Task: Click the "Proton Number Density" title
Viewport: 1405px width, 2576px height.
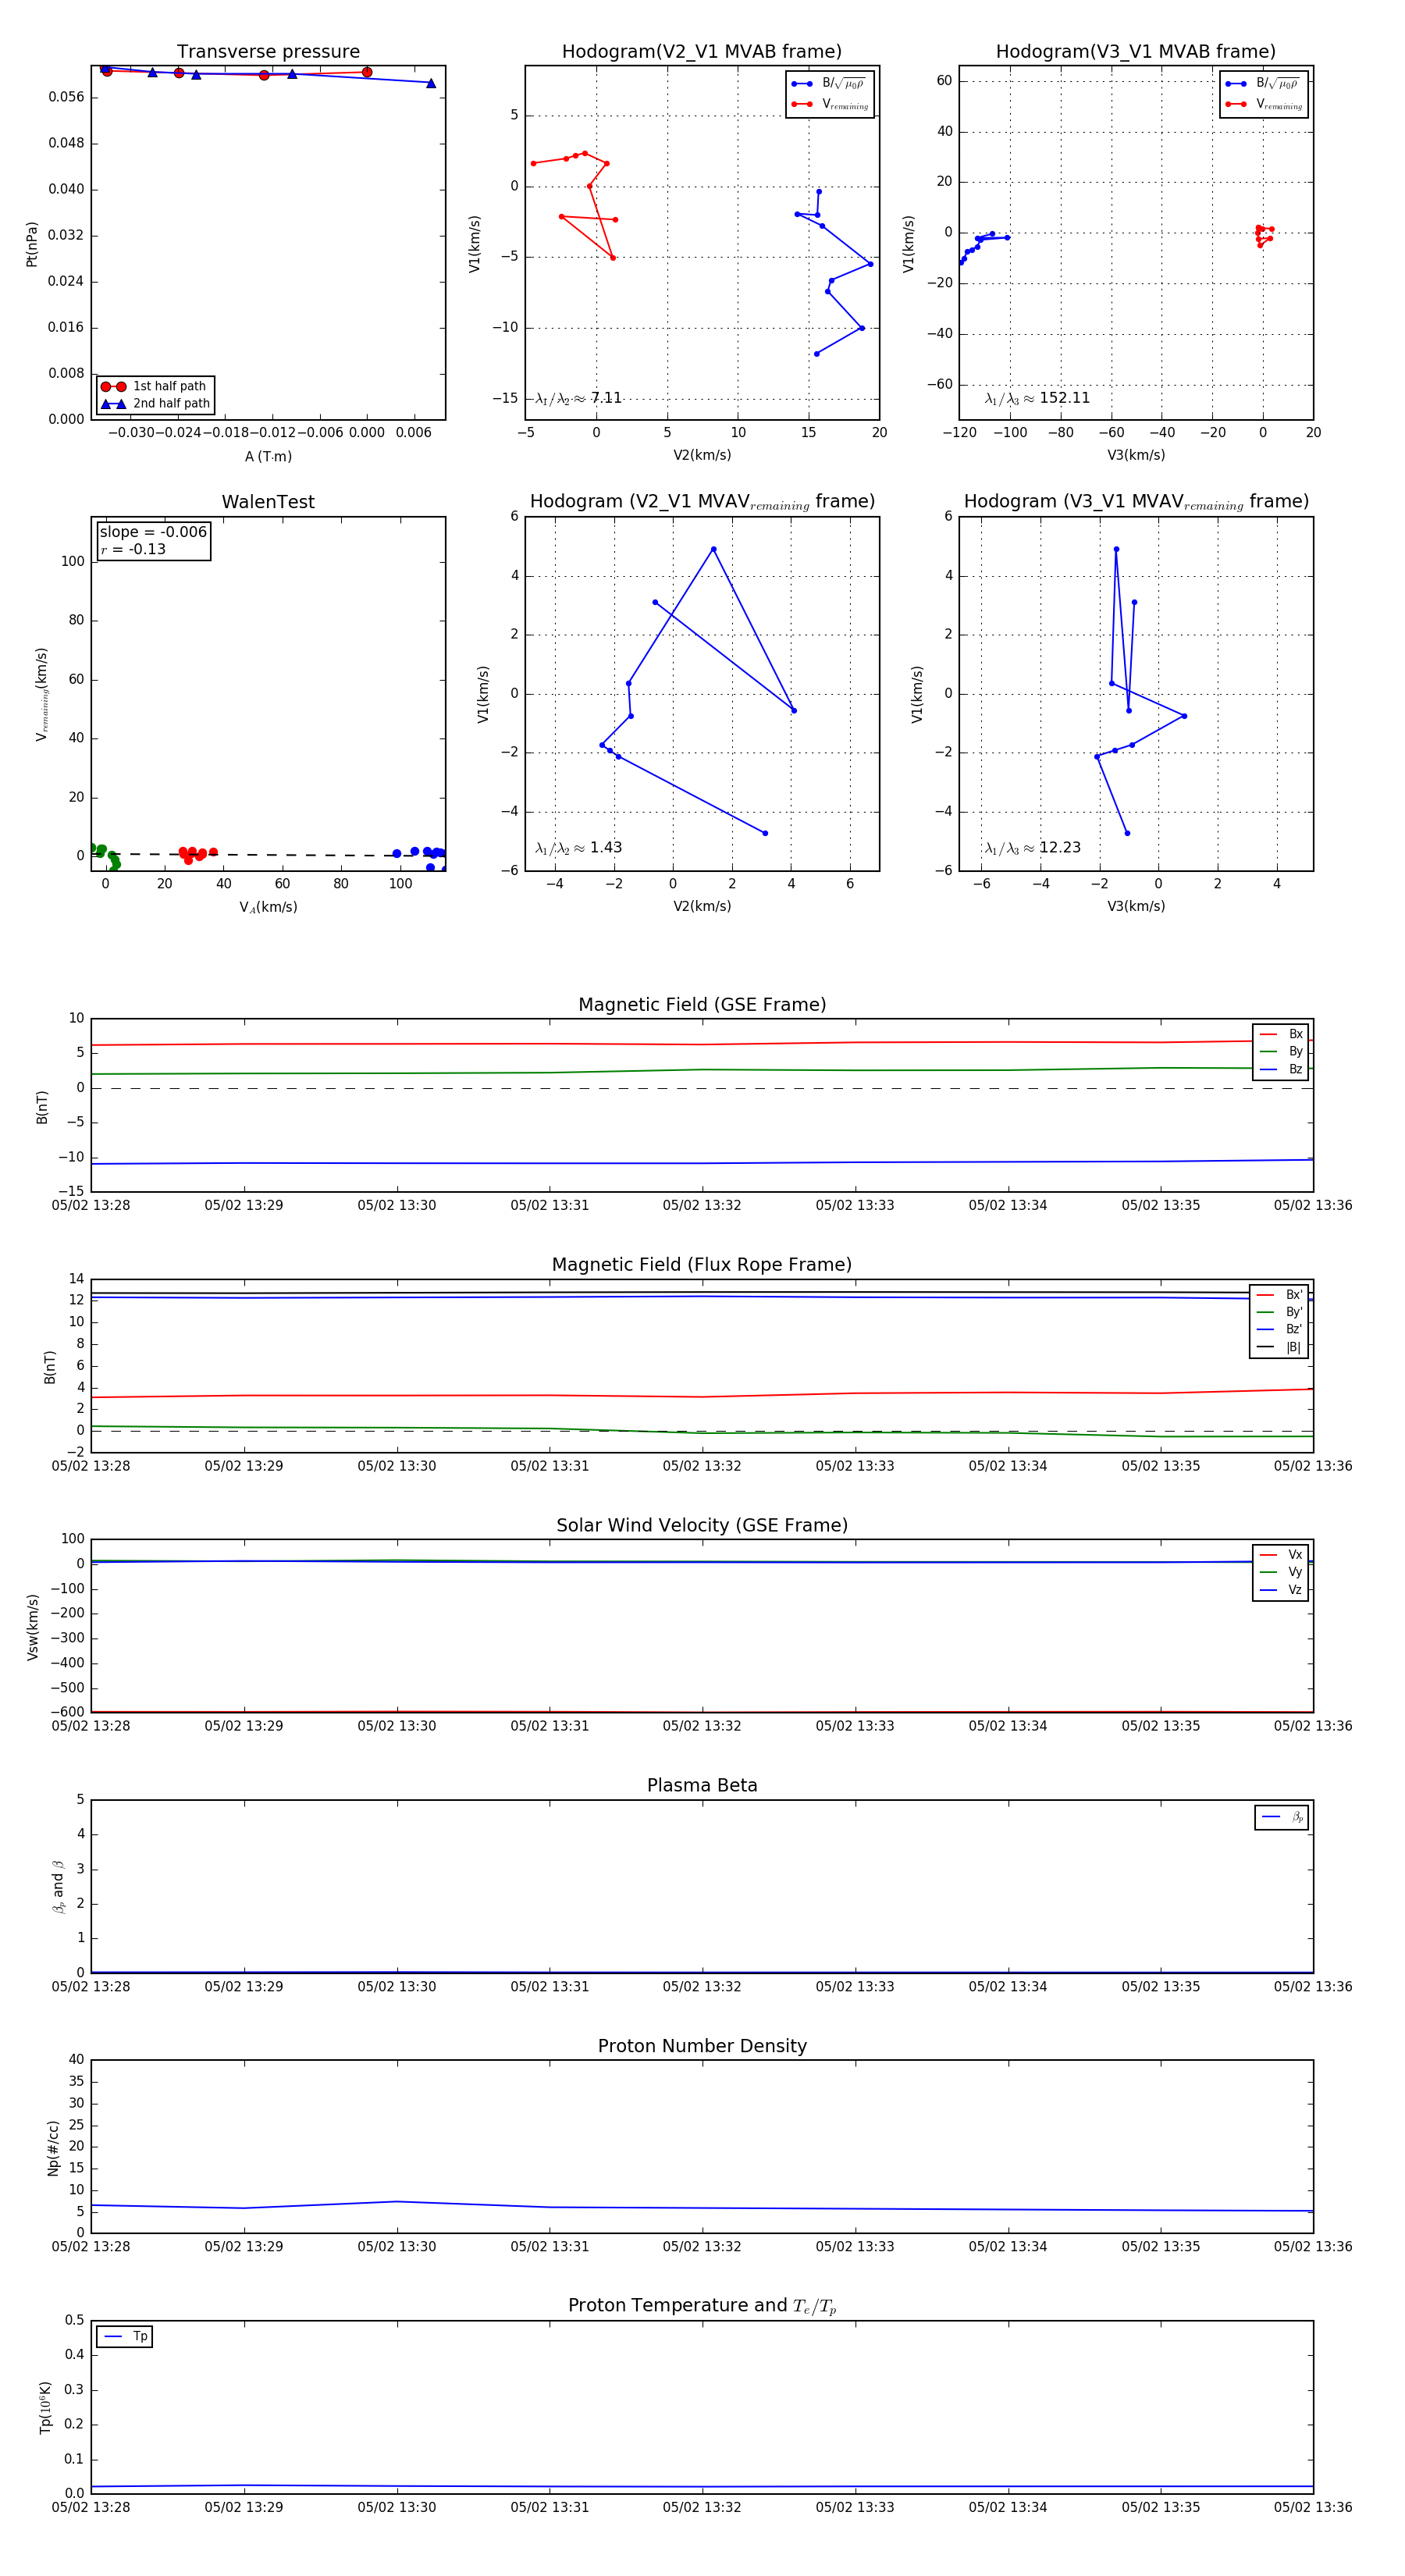Action: click(702, 2046)
